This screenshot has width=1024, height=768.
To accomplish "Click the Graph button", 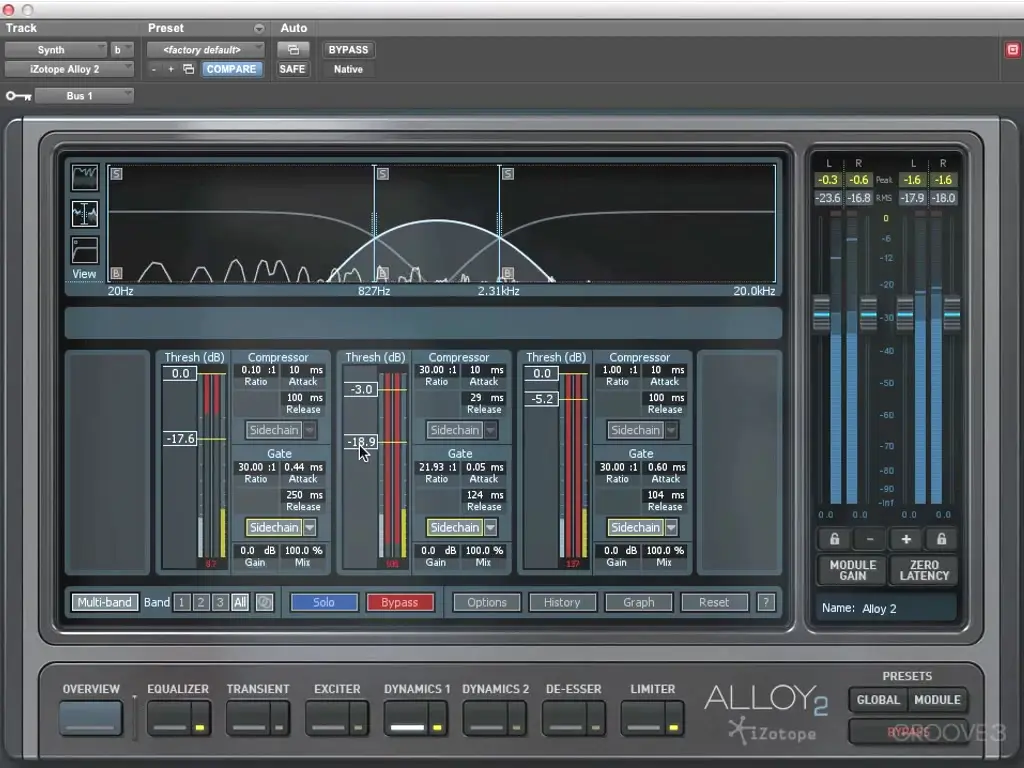I will coord(639,602).
